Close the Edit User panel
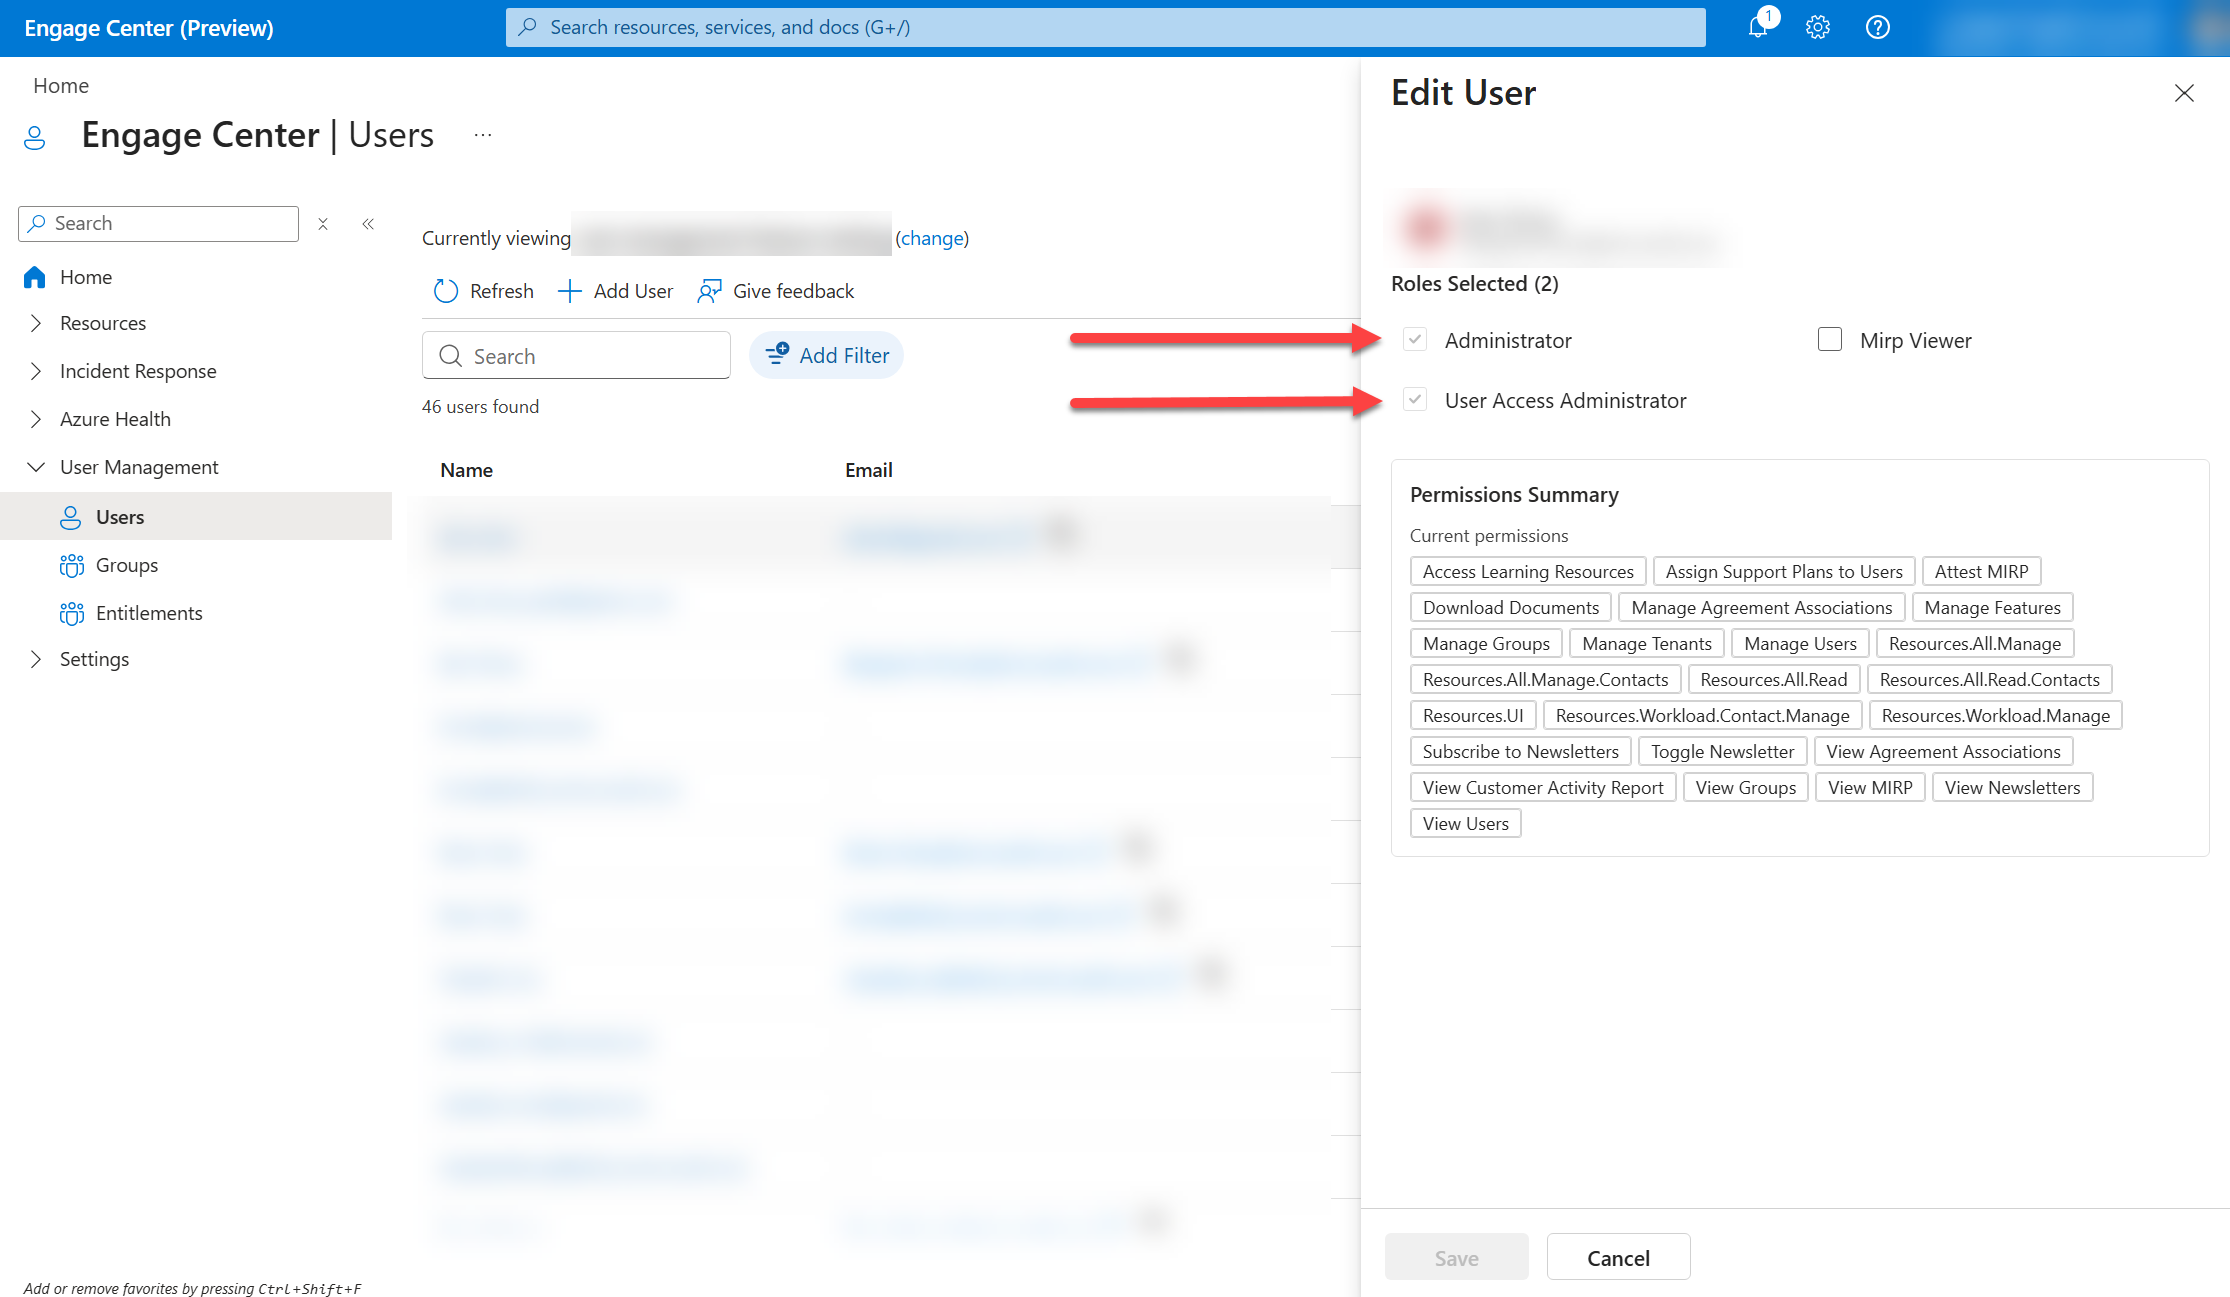The width and height of the screenshot is (2230, 1297). coord(2184,93)
